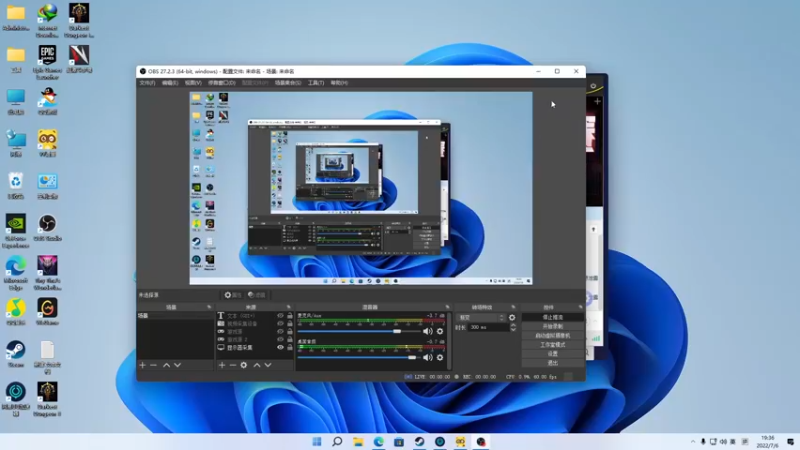Click the Windows Start button in the taskbar
This screenshot has width=800, height=450.
click(x=317, y=441)
